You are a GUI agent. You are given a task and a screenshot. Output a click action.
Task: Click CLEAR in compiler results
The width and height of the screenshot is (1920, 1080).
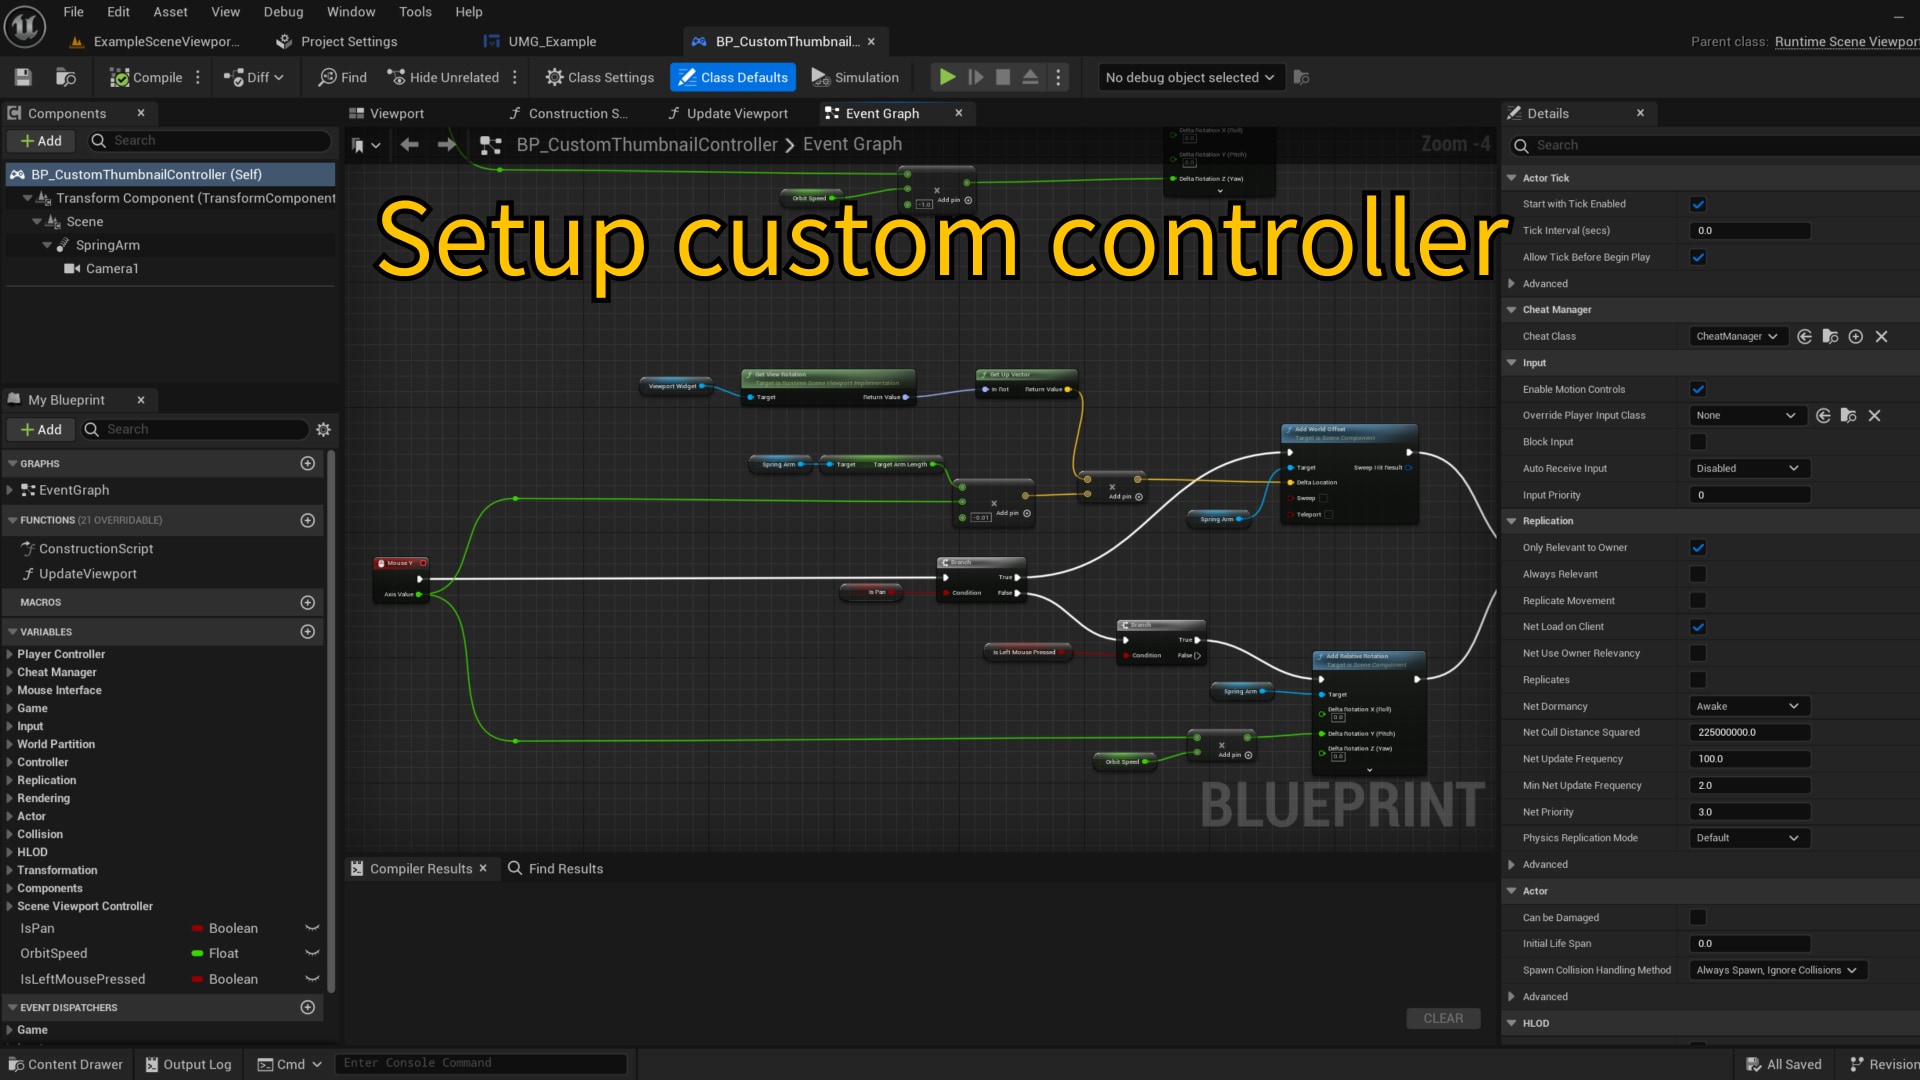(1443, 1018)
